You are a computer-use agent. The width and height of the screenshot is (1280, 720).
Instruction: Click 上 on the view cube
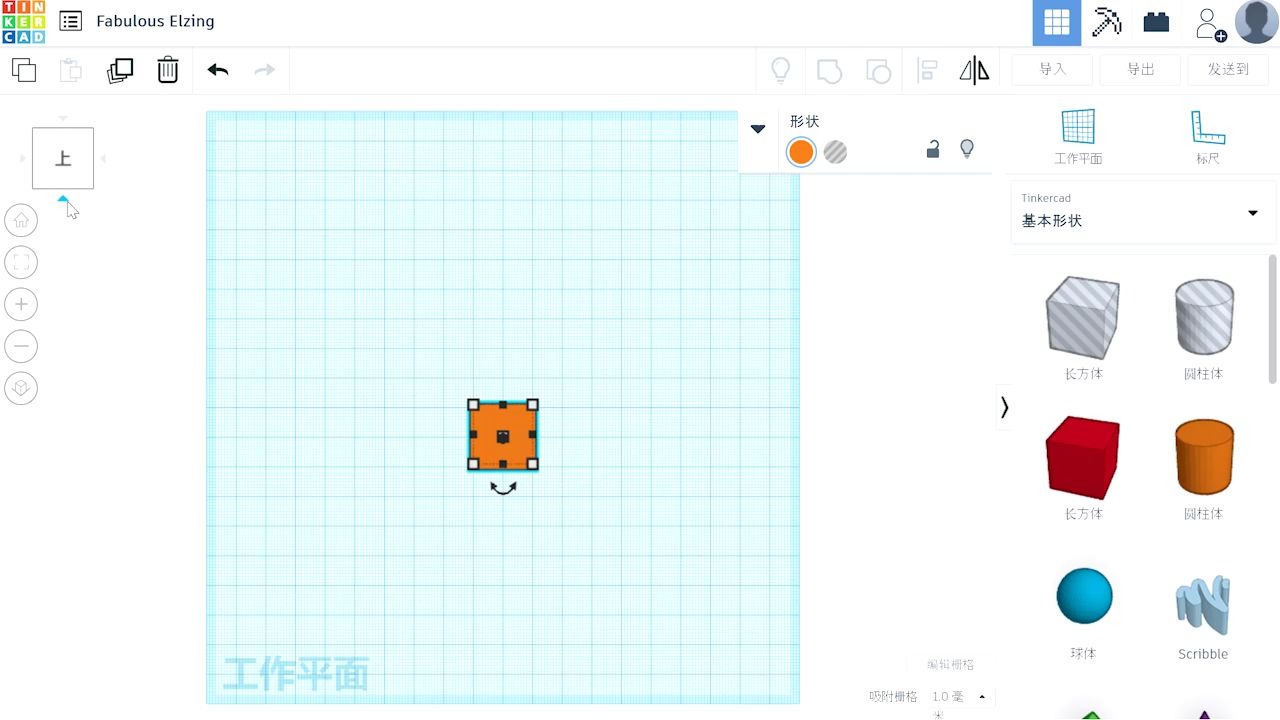(x=62, y=157)
